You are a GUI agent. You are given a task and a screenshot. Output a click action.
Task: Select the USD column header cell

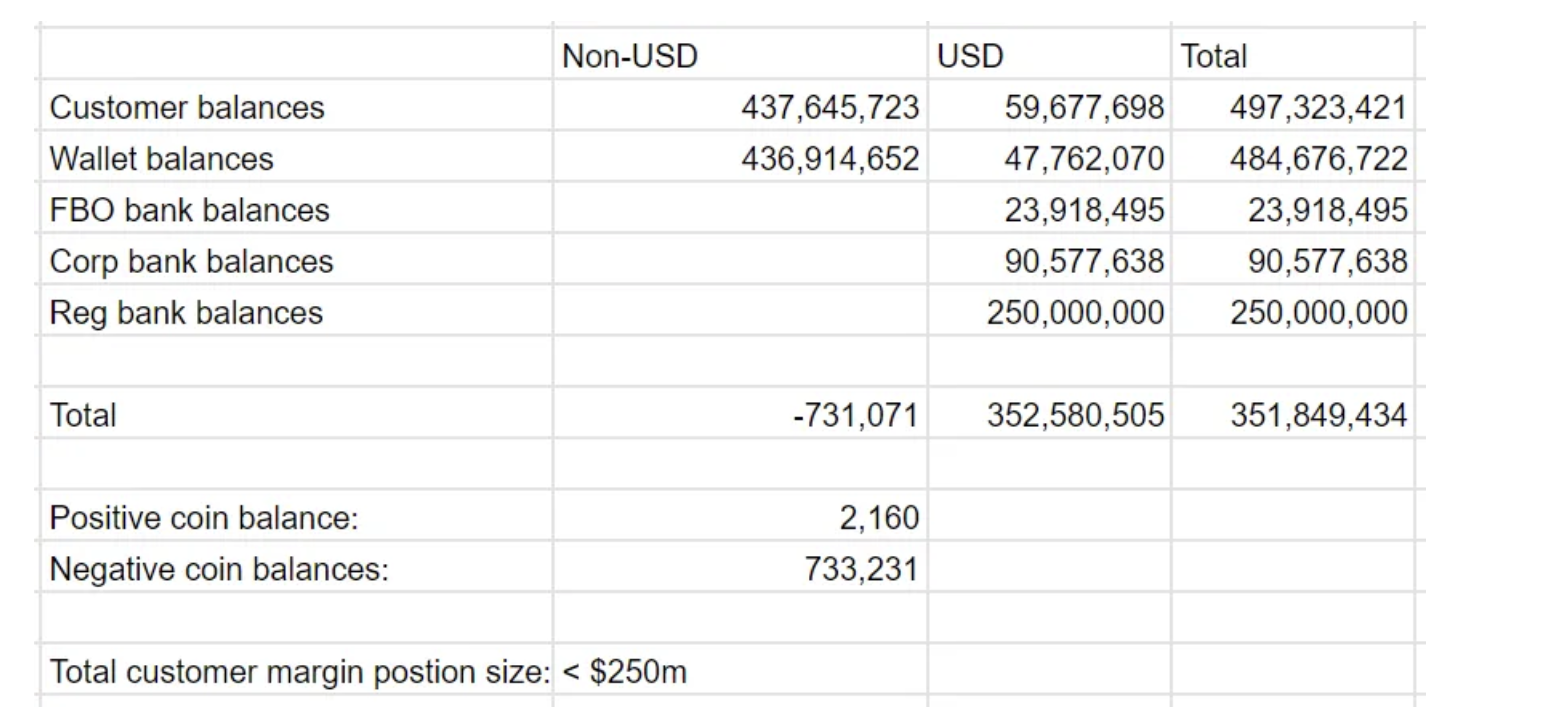(x=1049, y=55)
